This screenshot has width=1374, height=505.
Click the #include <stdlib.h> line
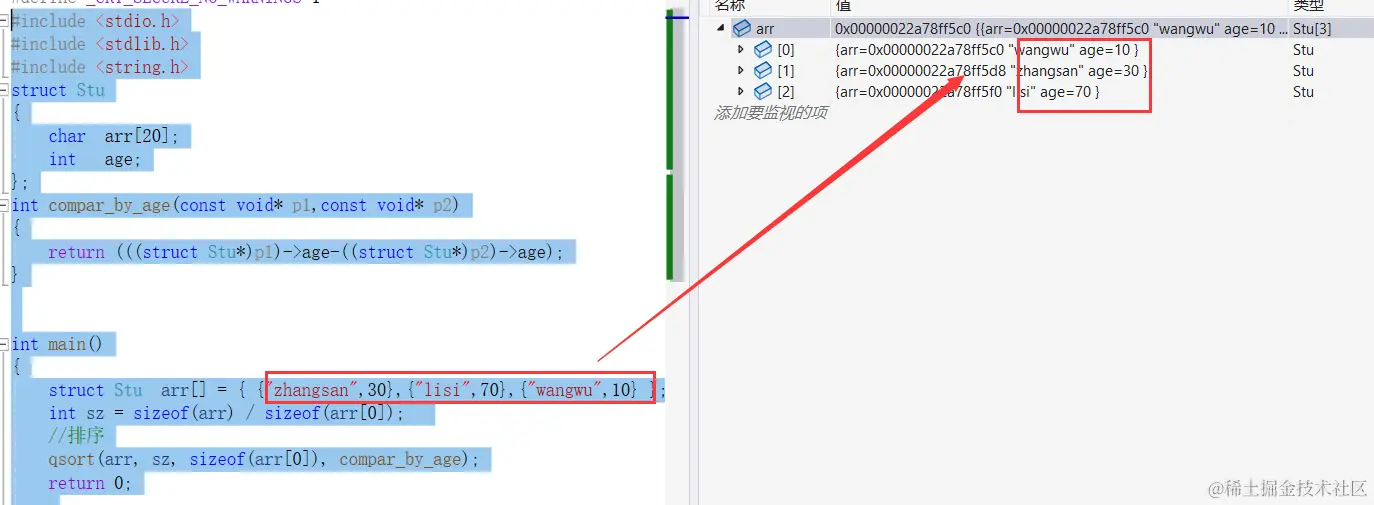click(x=100, y=43)
